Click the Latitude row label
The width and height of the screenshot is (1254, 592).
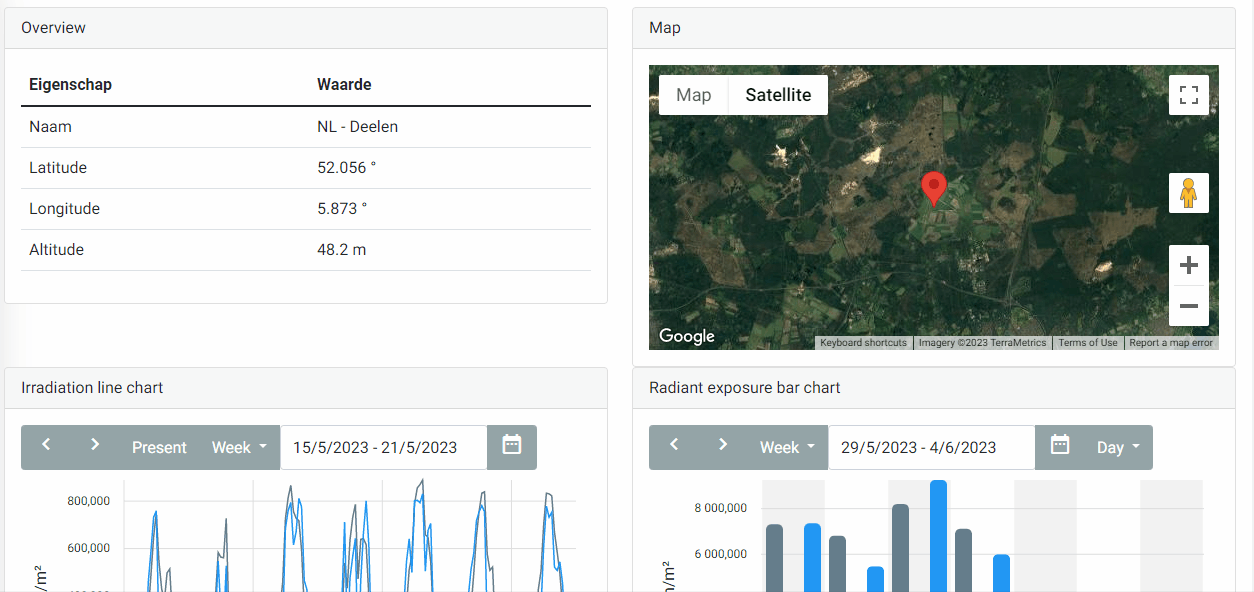pos(58,168)
